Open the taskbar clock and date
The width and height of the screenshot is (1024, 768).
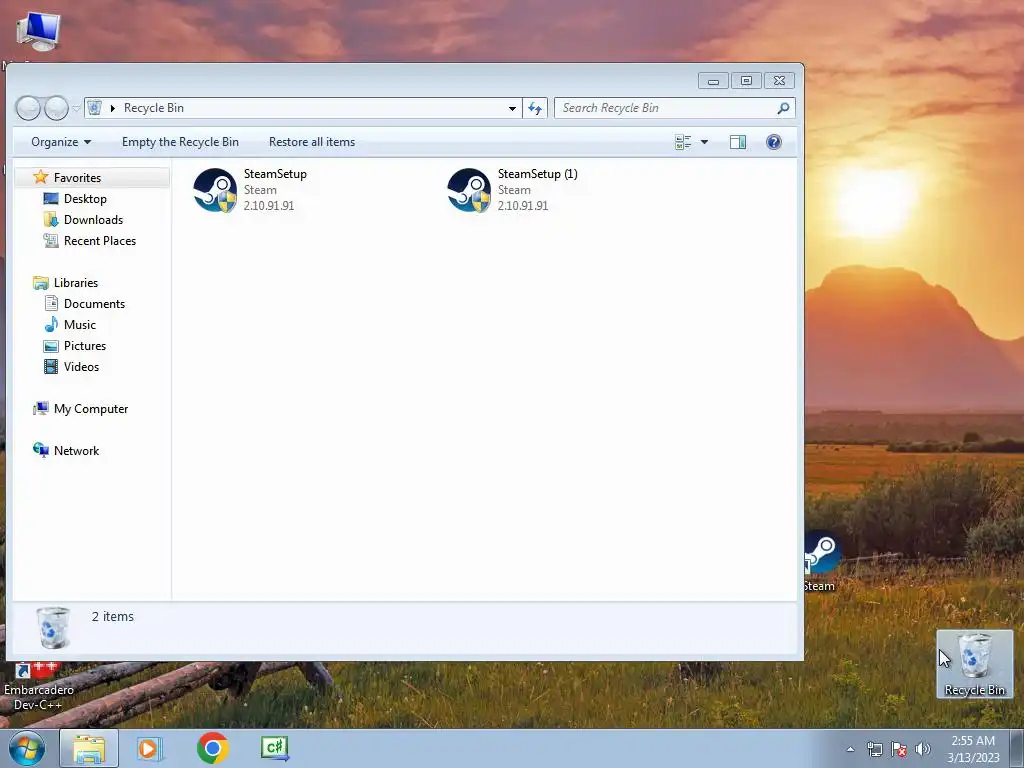[973, 749]
